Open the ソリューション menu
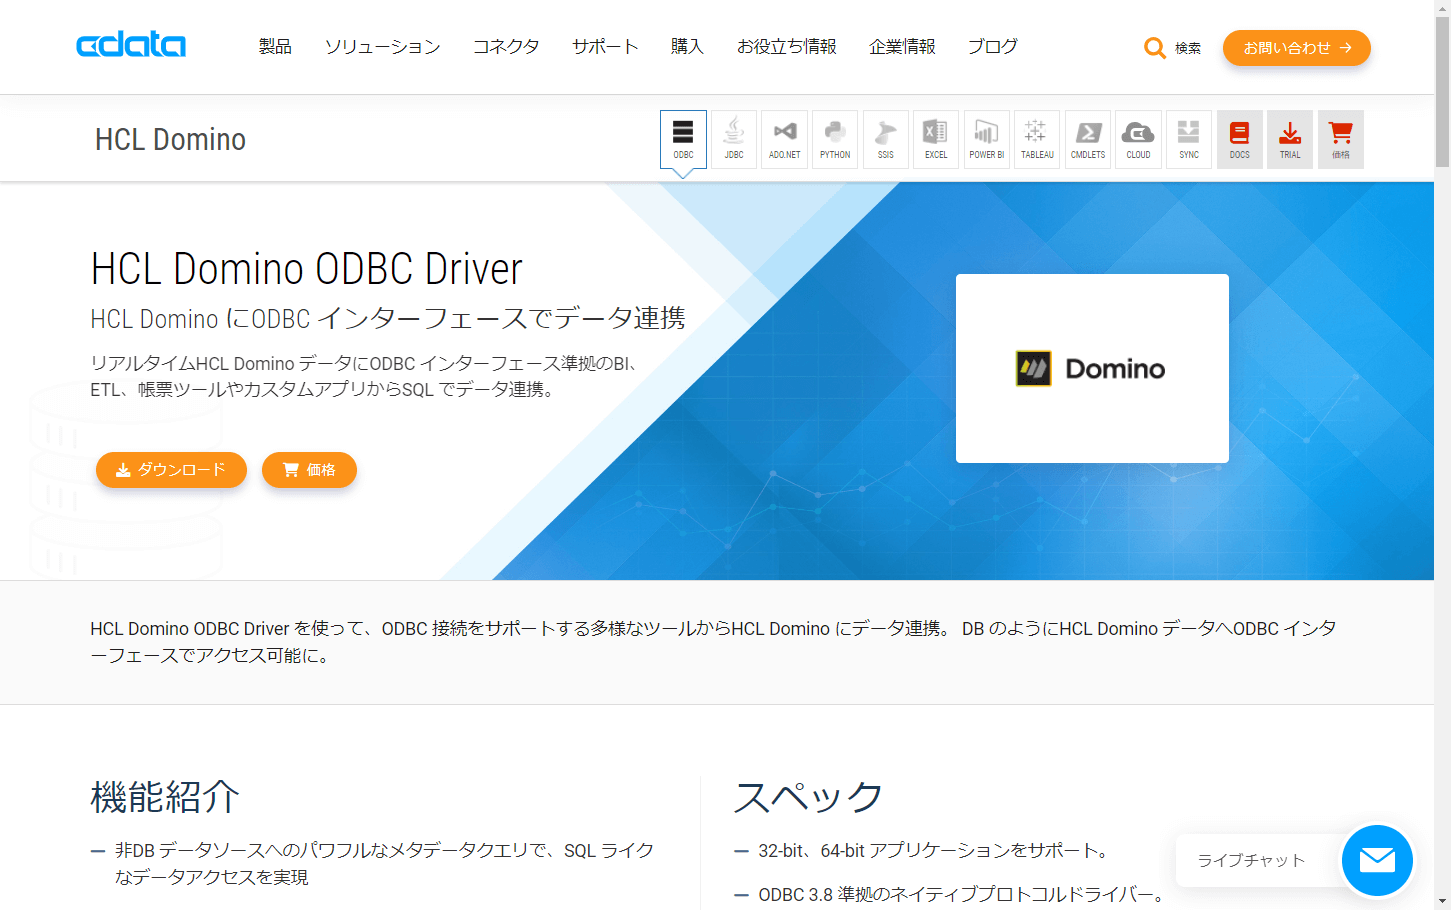The image size is (1451, 910). tap(382, 46)
